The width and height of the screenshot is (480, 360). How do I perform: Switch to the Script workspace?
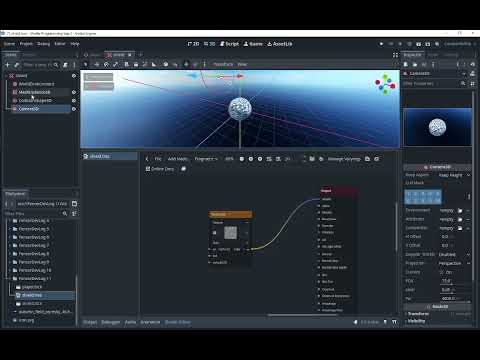point(229,44)
